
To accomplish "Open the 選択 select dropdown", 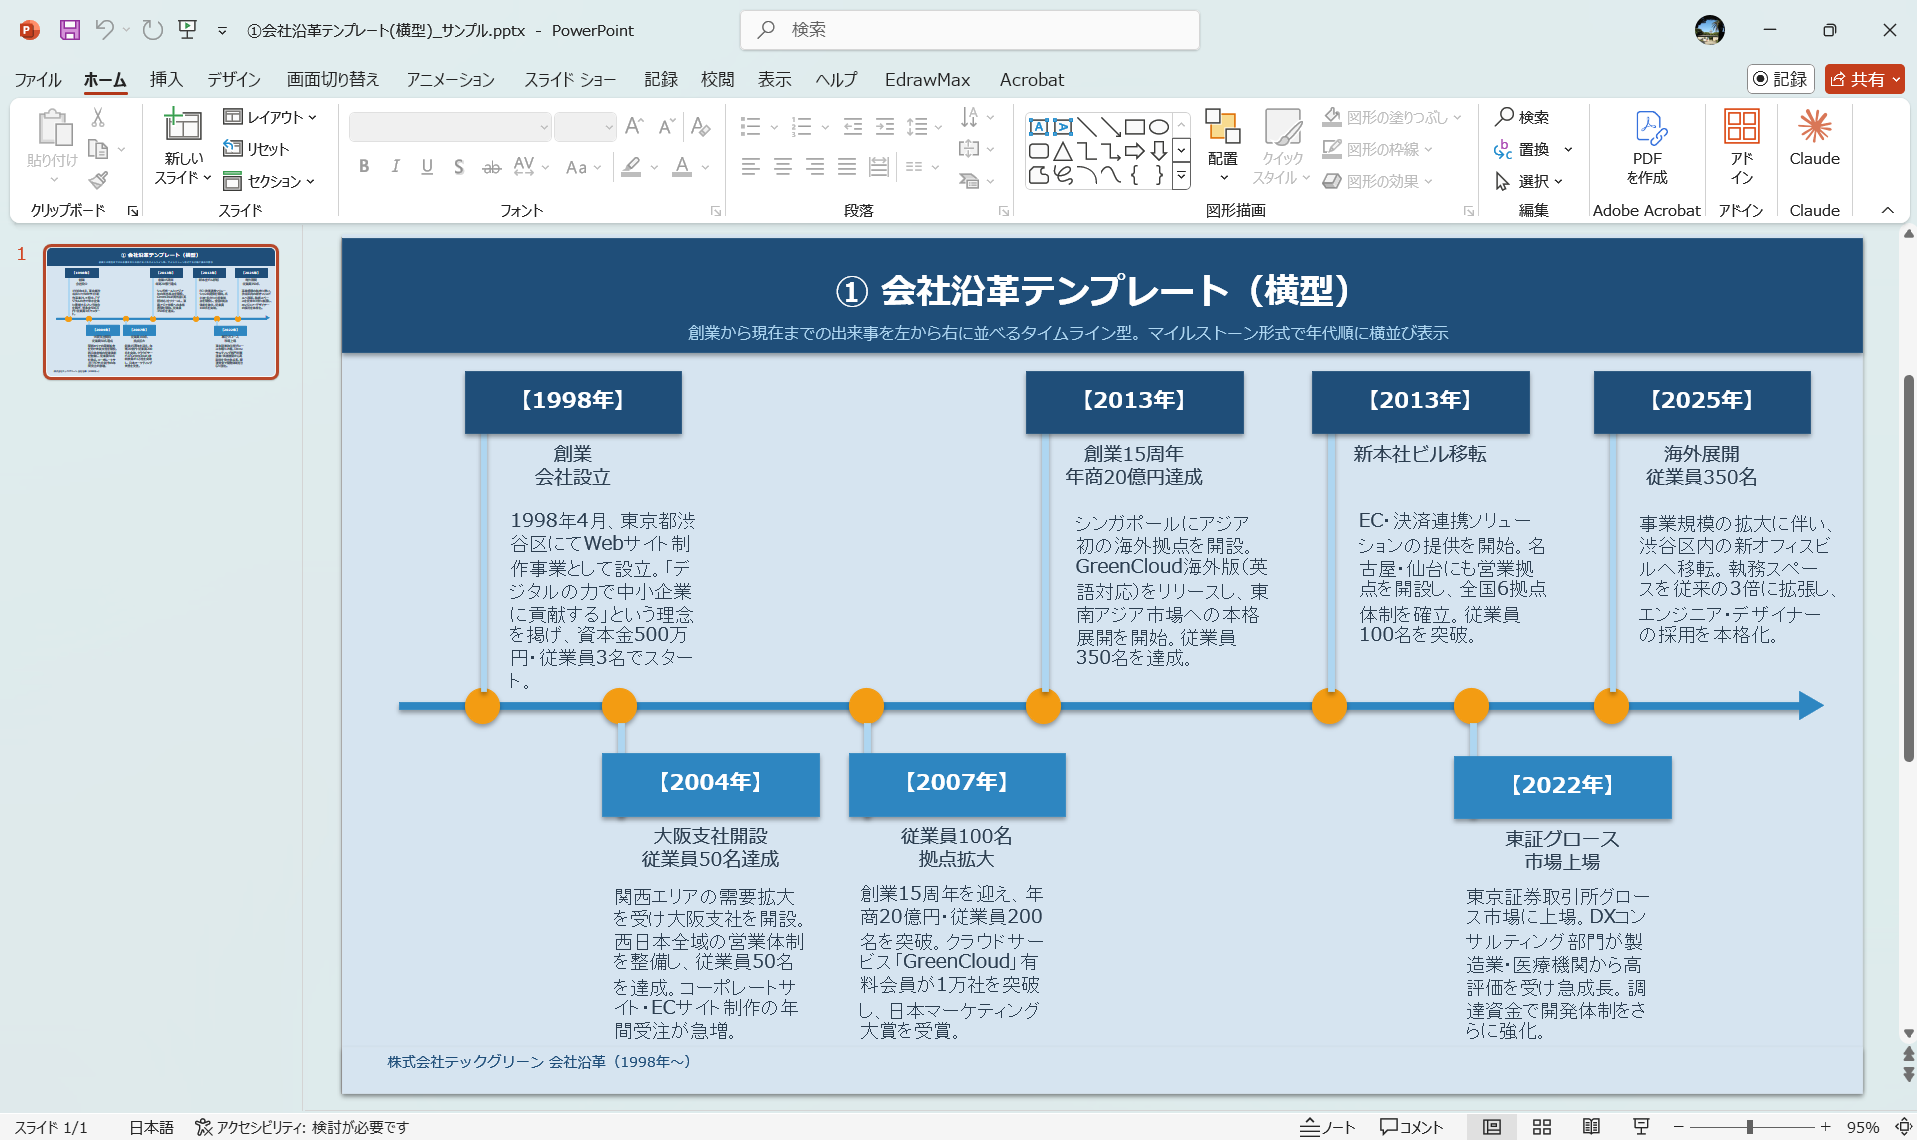I will pyautogui.click(x=1529, y=181).
